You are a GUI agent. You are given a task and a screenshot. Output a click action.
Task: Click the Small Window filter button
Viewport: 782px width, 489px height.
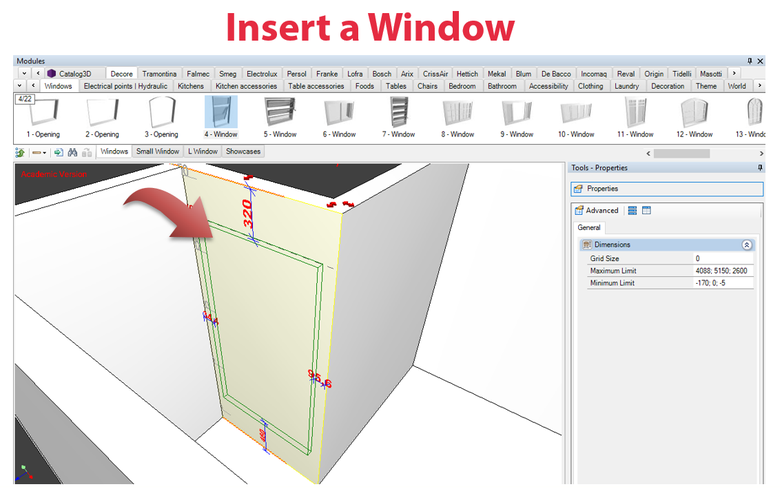158,152
